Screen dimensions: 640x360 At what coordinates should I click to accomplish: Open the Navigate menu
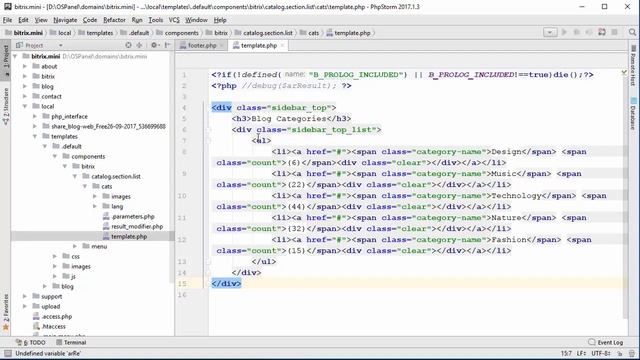tap(65, 20)
